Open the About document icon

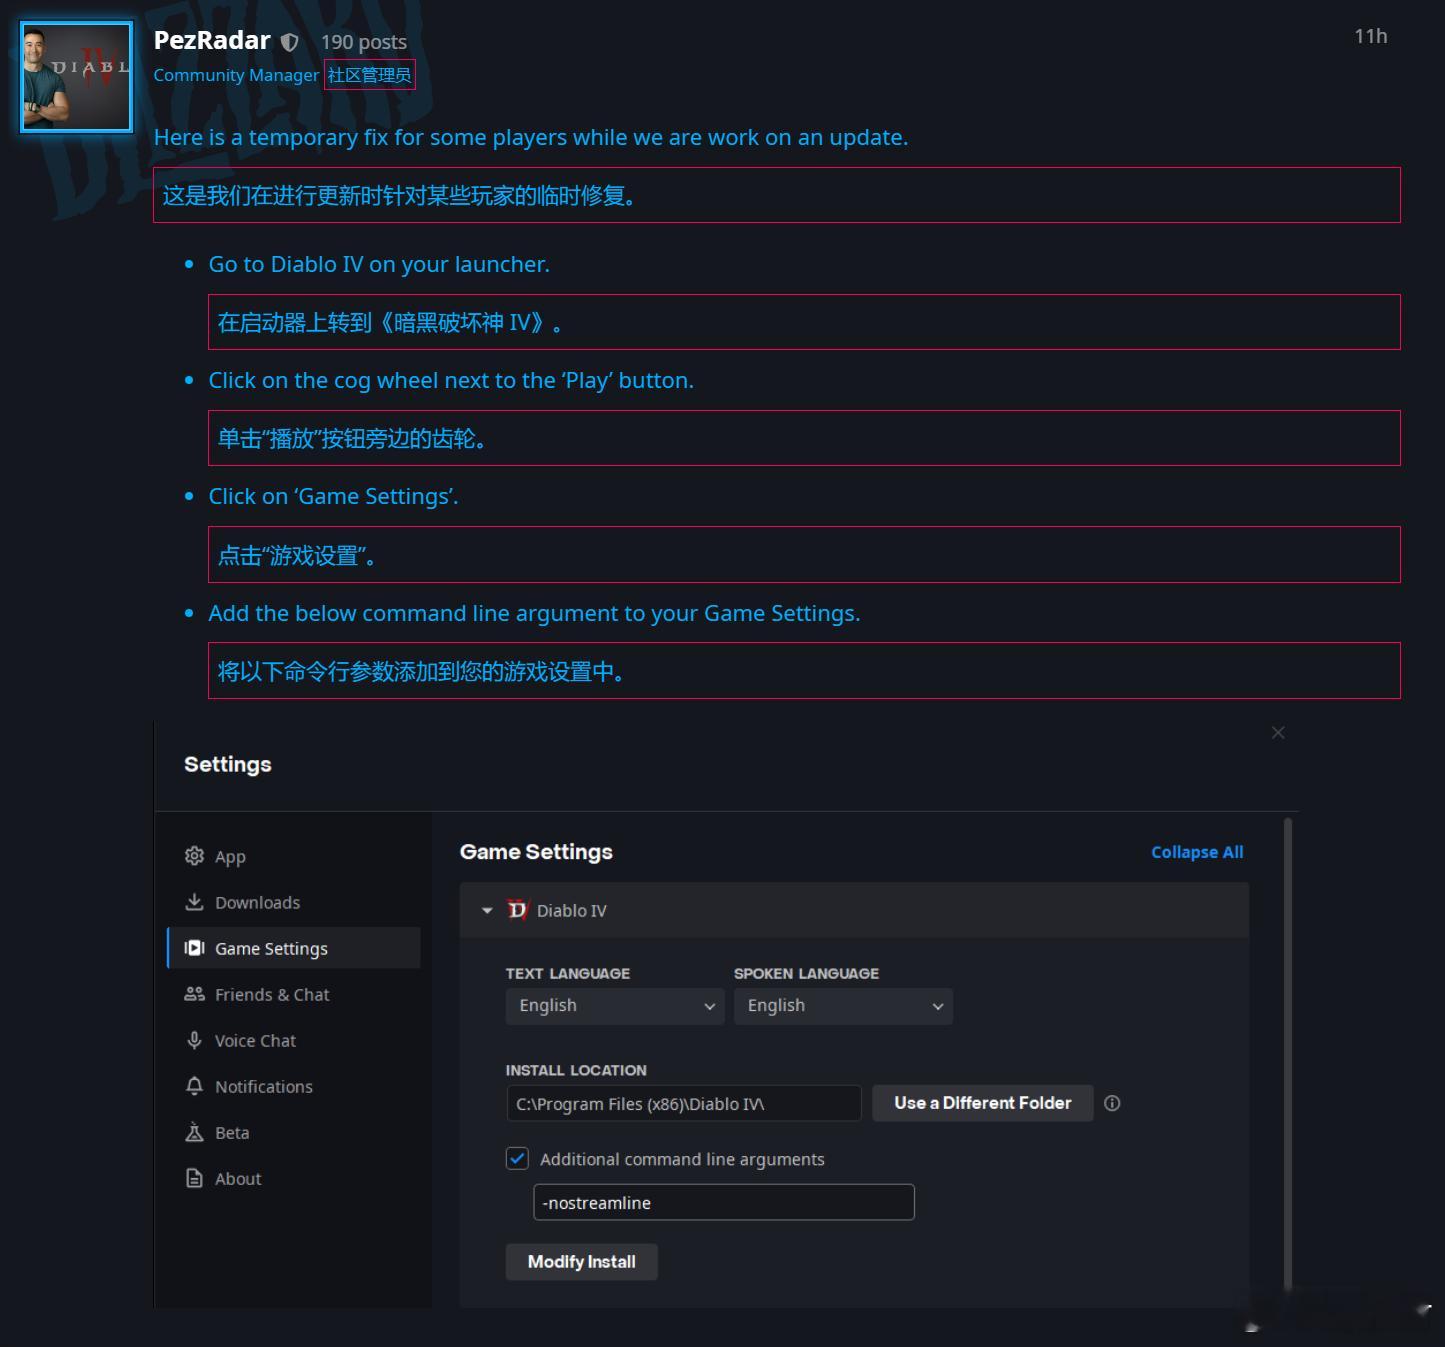tap(194, 1178)
